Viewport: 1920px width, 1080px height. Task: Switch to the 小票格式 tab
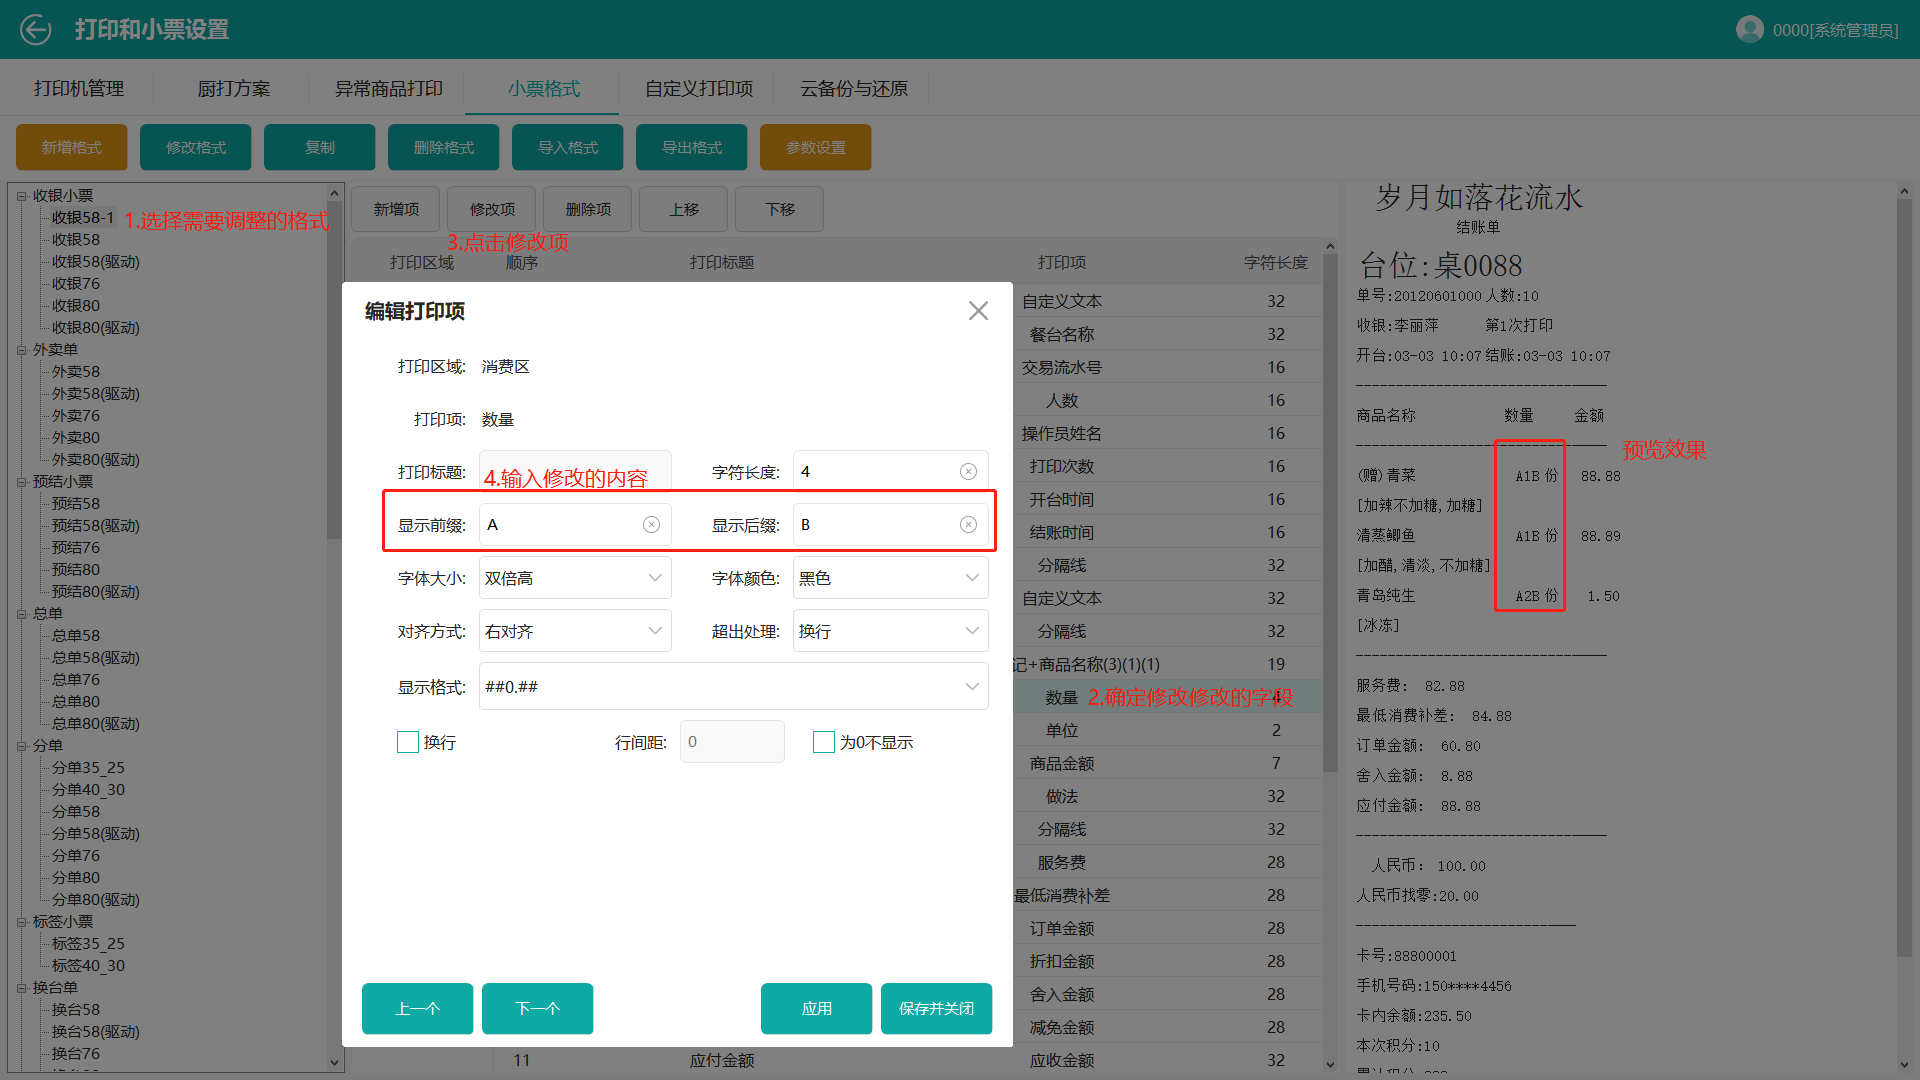coord(544,89)
